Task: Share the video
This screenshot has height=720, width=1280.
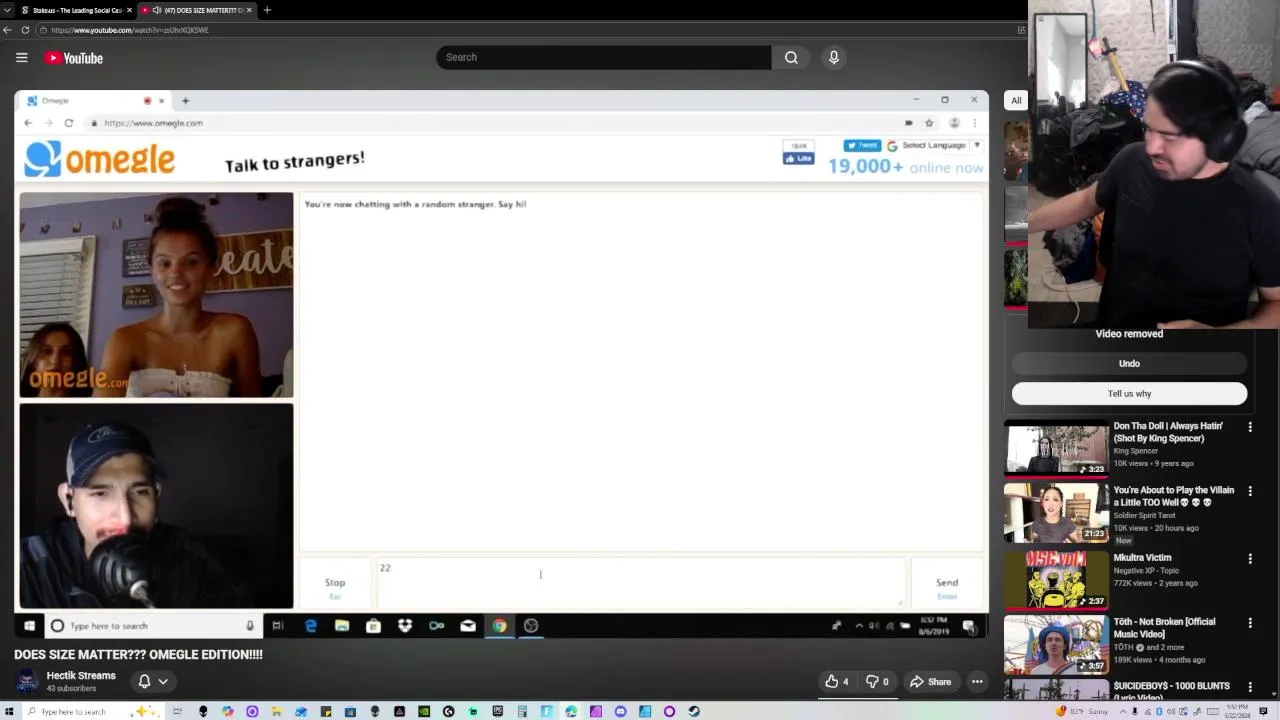Action: point(930,682)
